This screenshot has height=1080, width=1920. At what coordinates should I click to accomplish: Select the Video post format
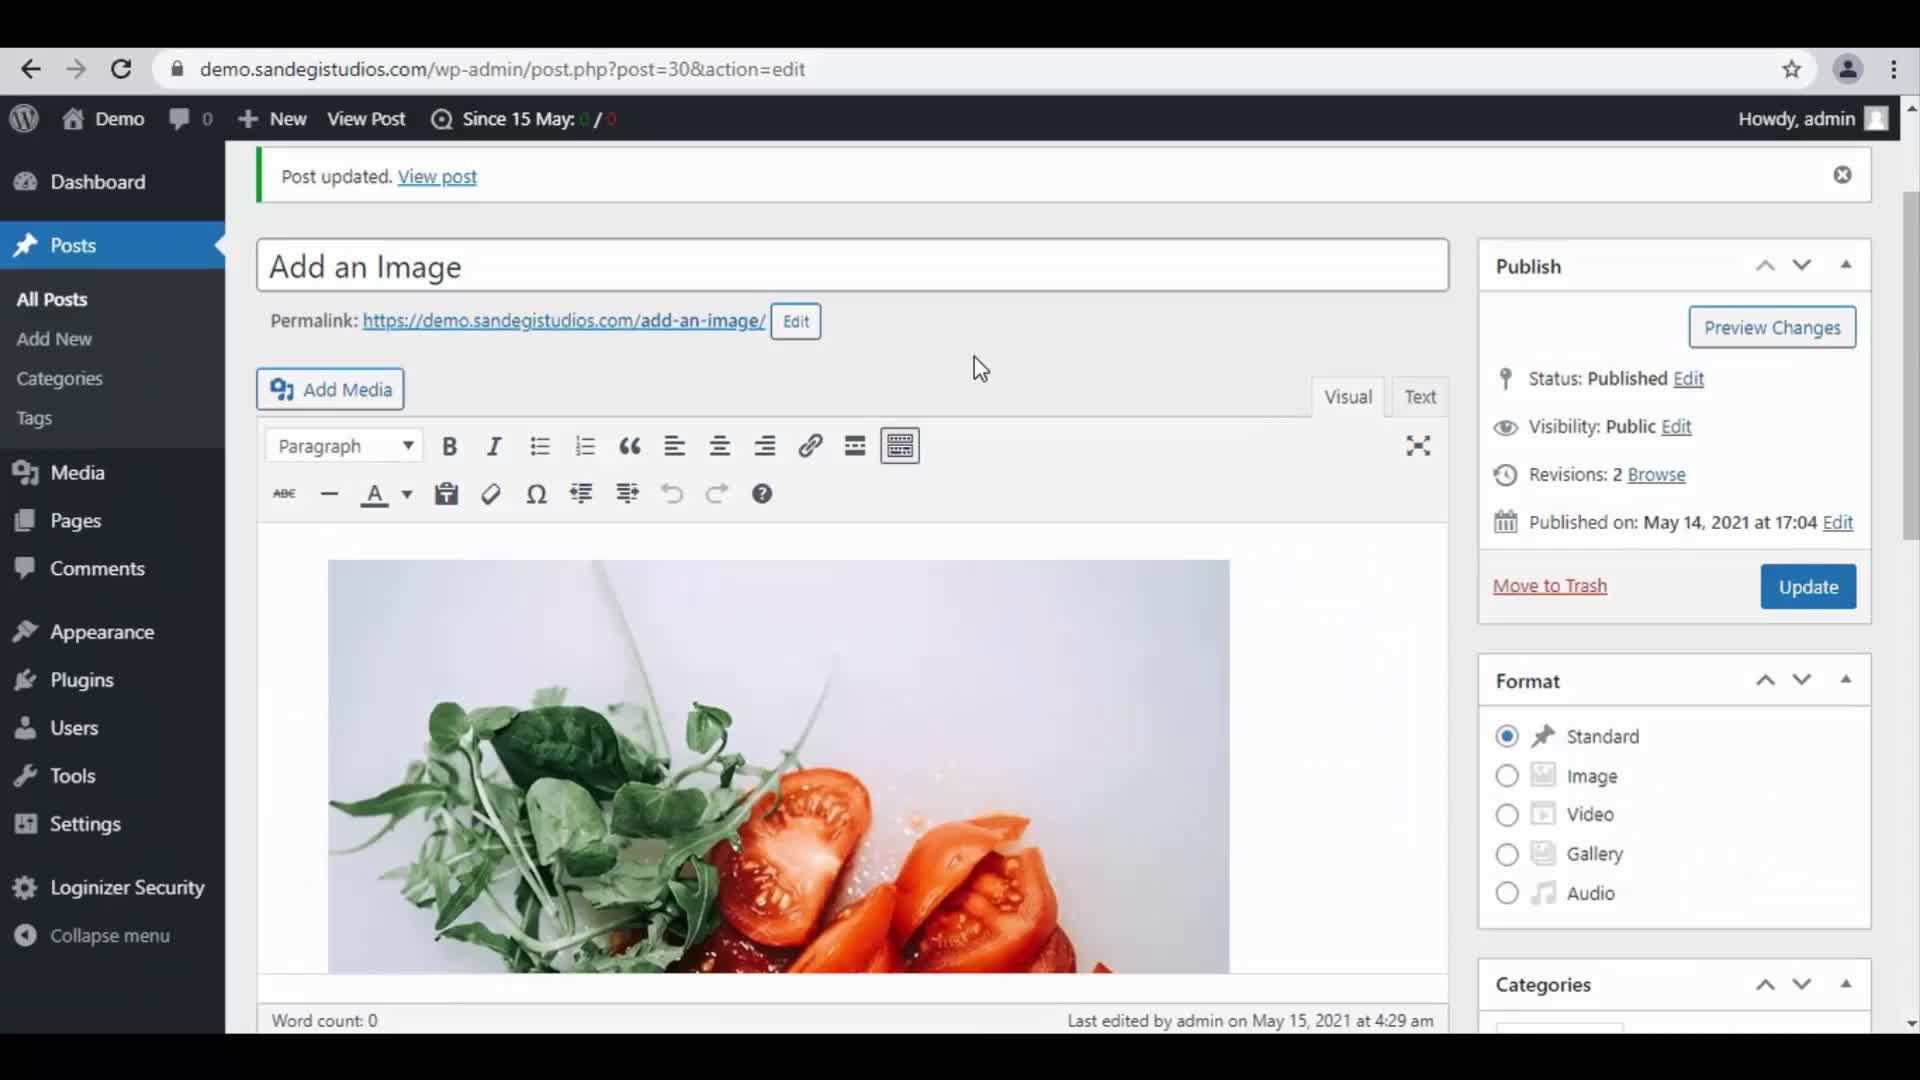[1507, 815]
